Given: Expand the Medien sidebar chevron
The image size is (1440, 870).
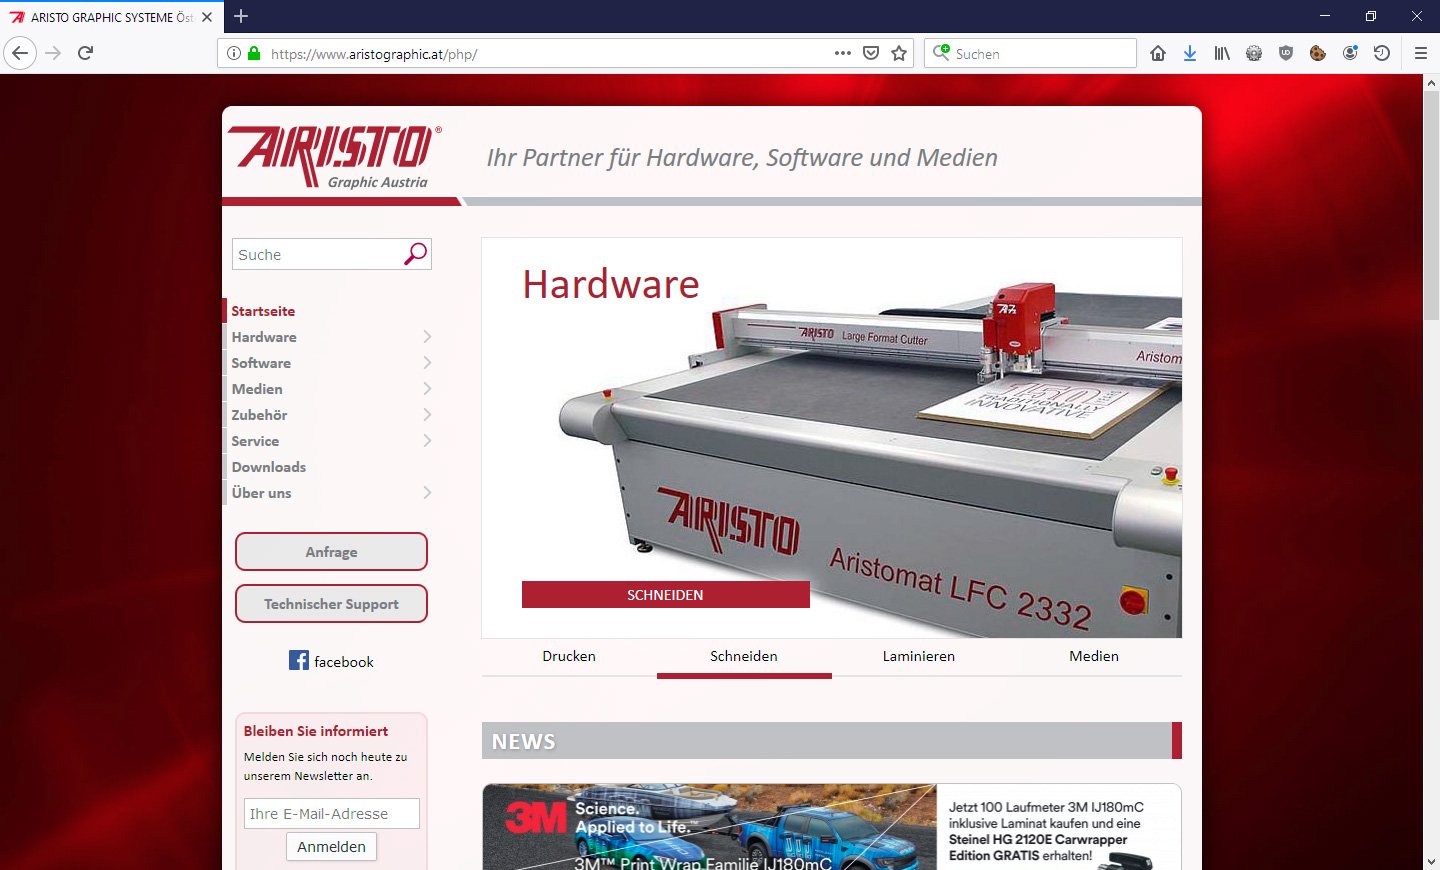Looking at the screenshot, I should click(427, 389).
